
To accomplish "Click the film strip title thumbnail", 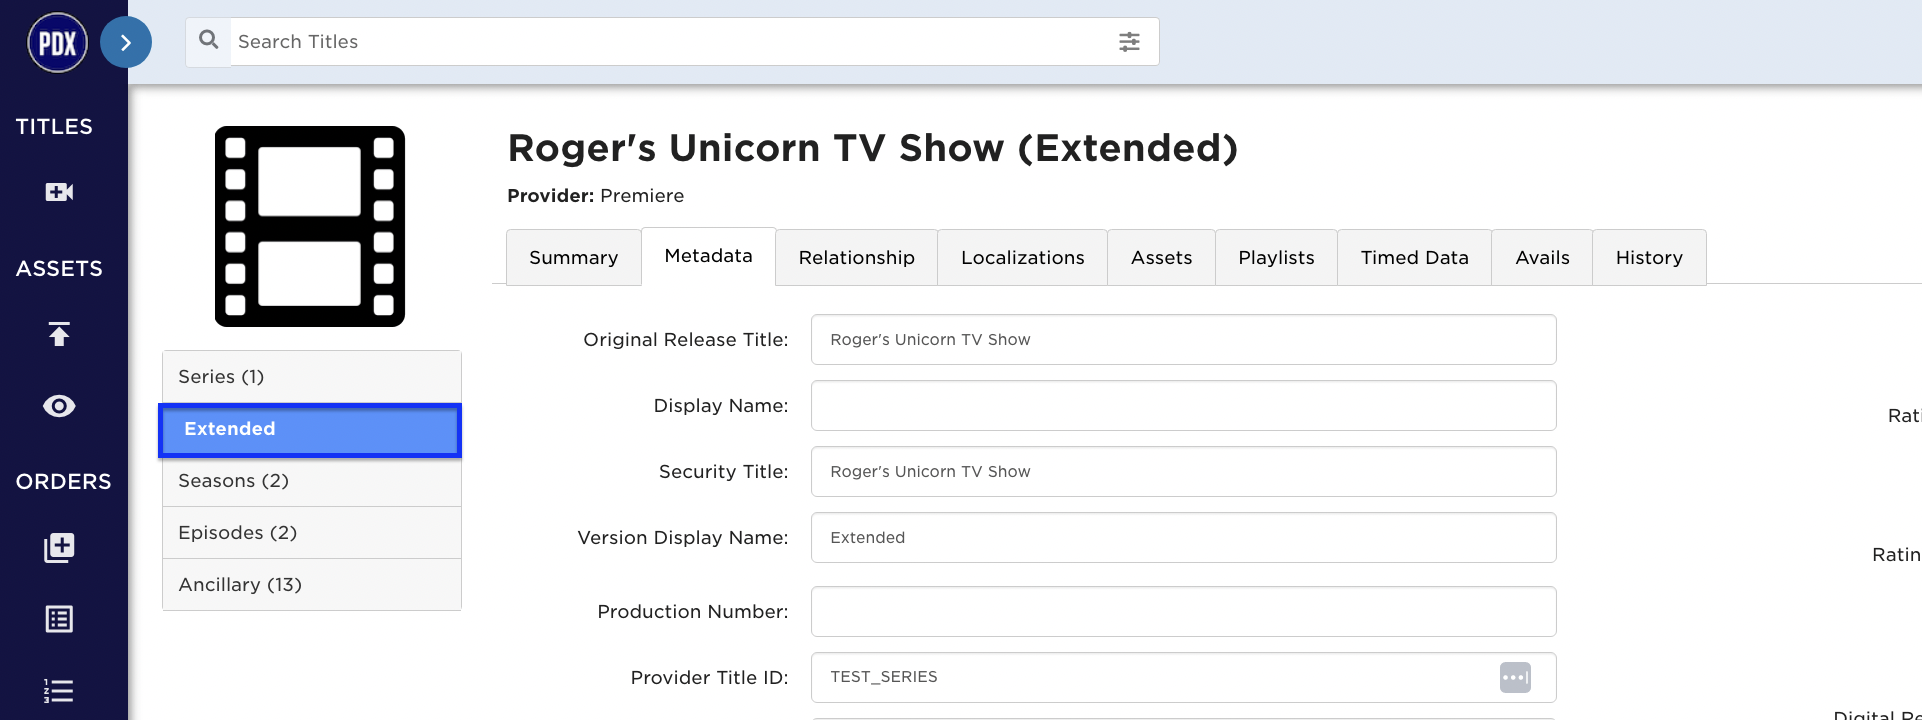I will point(310,226).
